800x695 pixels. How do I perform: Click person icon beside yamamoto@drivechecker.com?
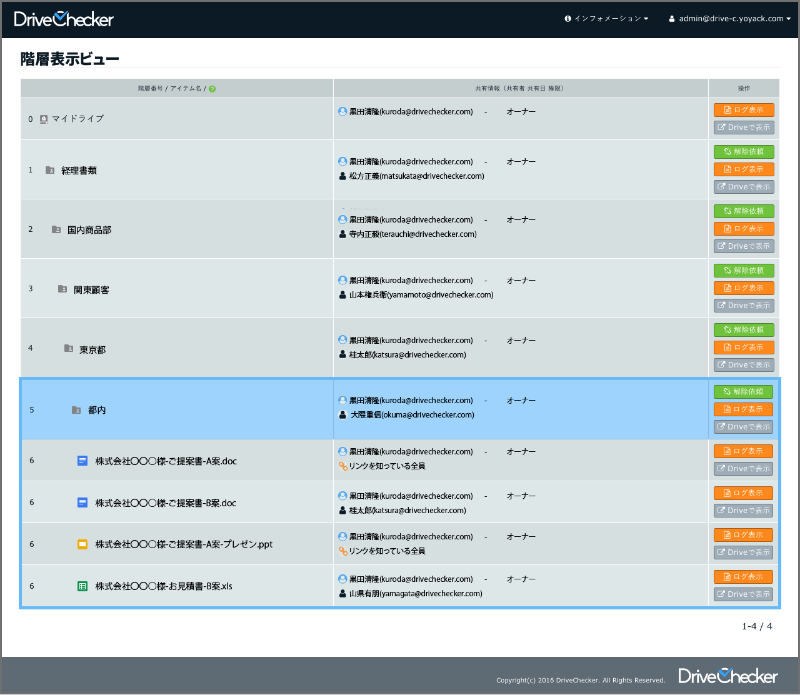pyautogui.click(x=343, y=295)
